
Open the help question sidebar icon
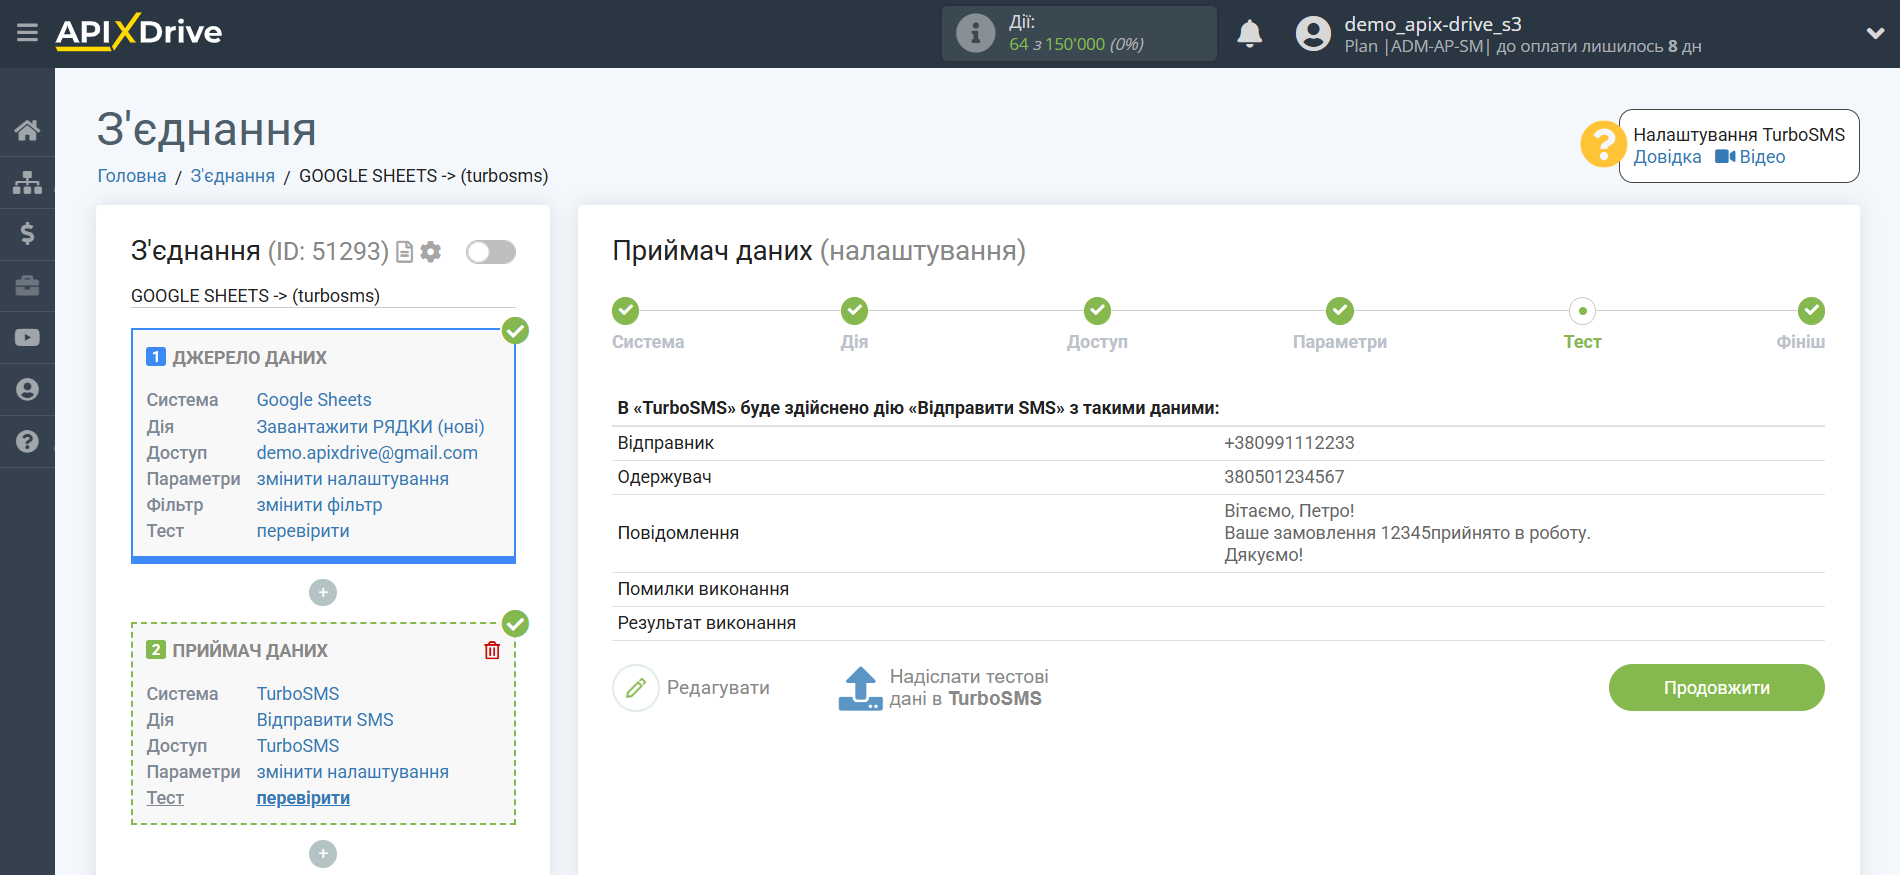[x=27, y=442]
